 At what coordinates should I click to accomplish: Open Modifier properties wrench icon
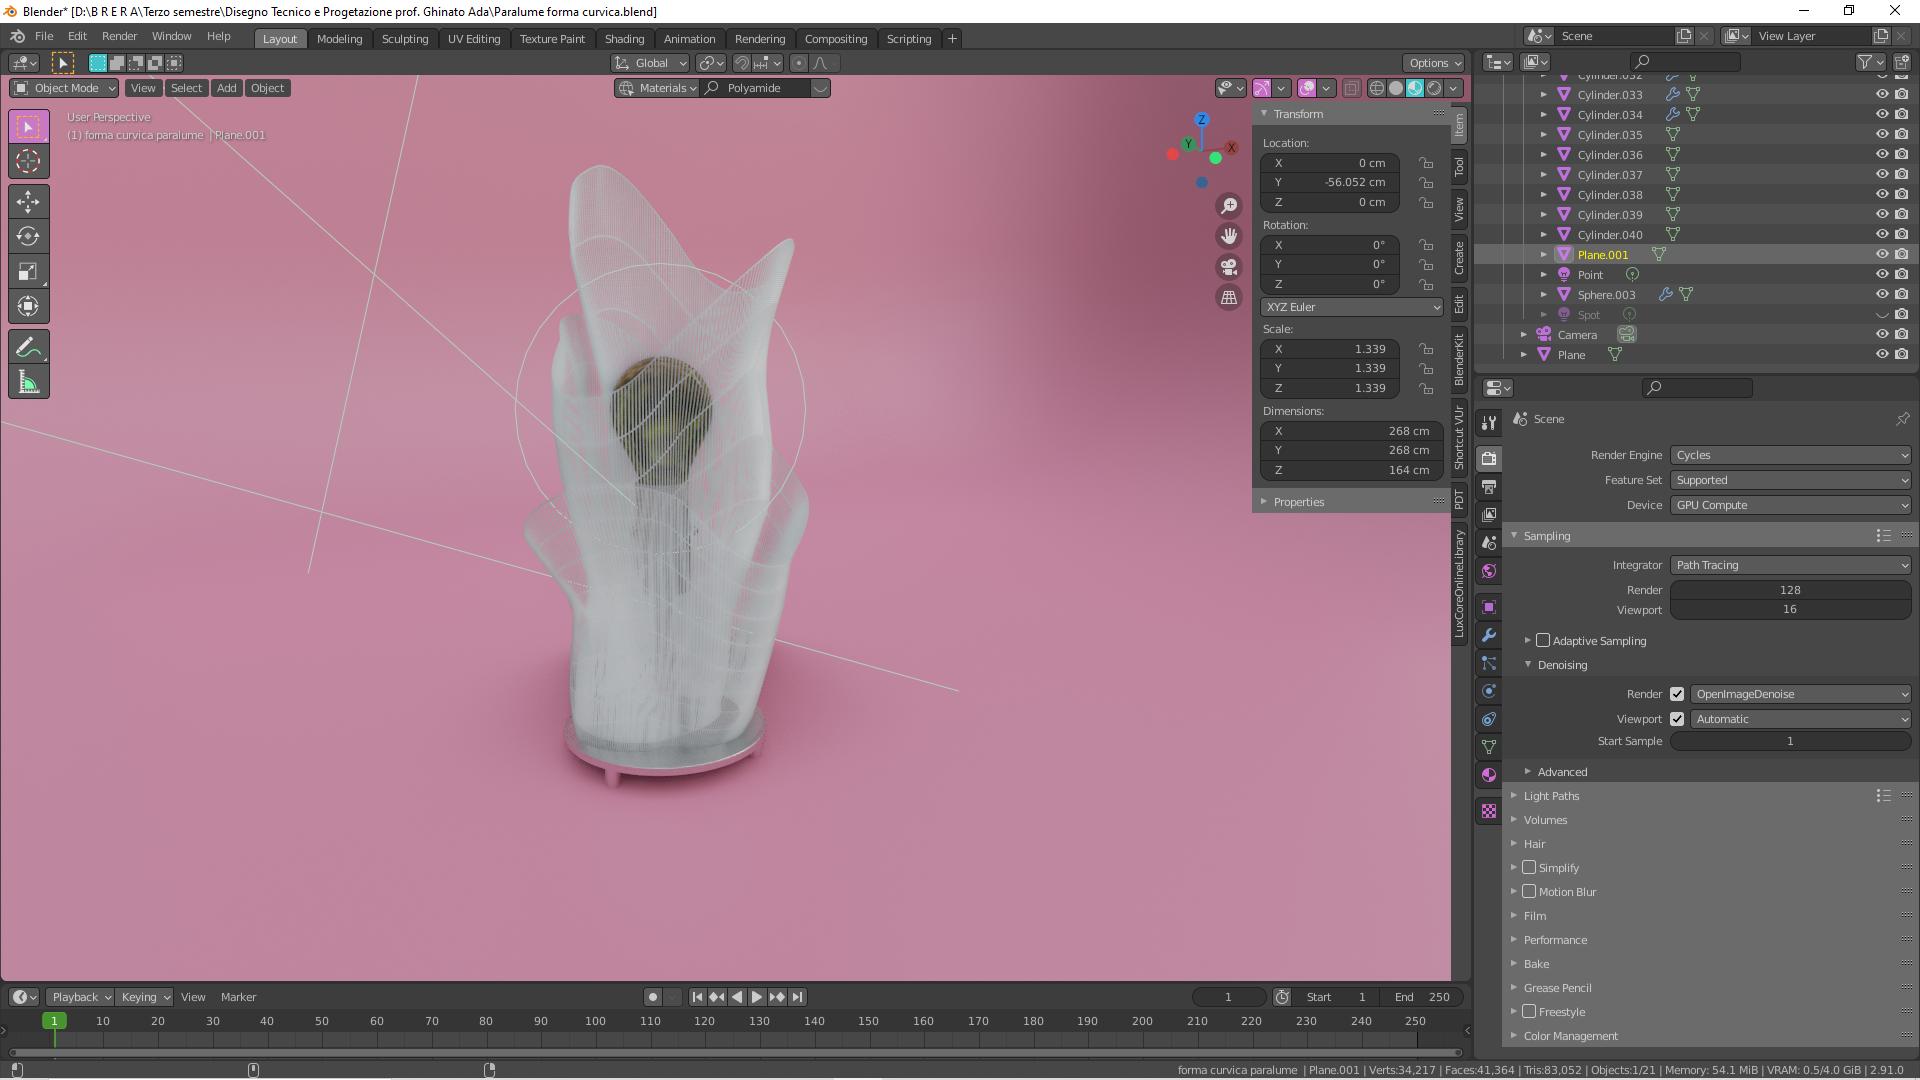(x=1489, y=635)
